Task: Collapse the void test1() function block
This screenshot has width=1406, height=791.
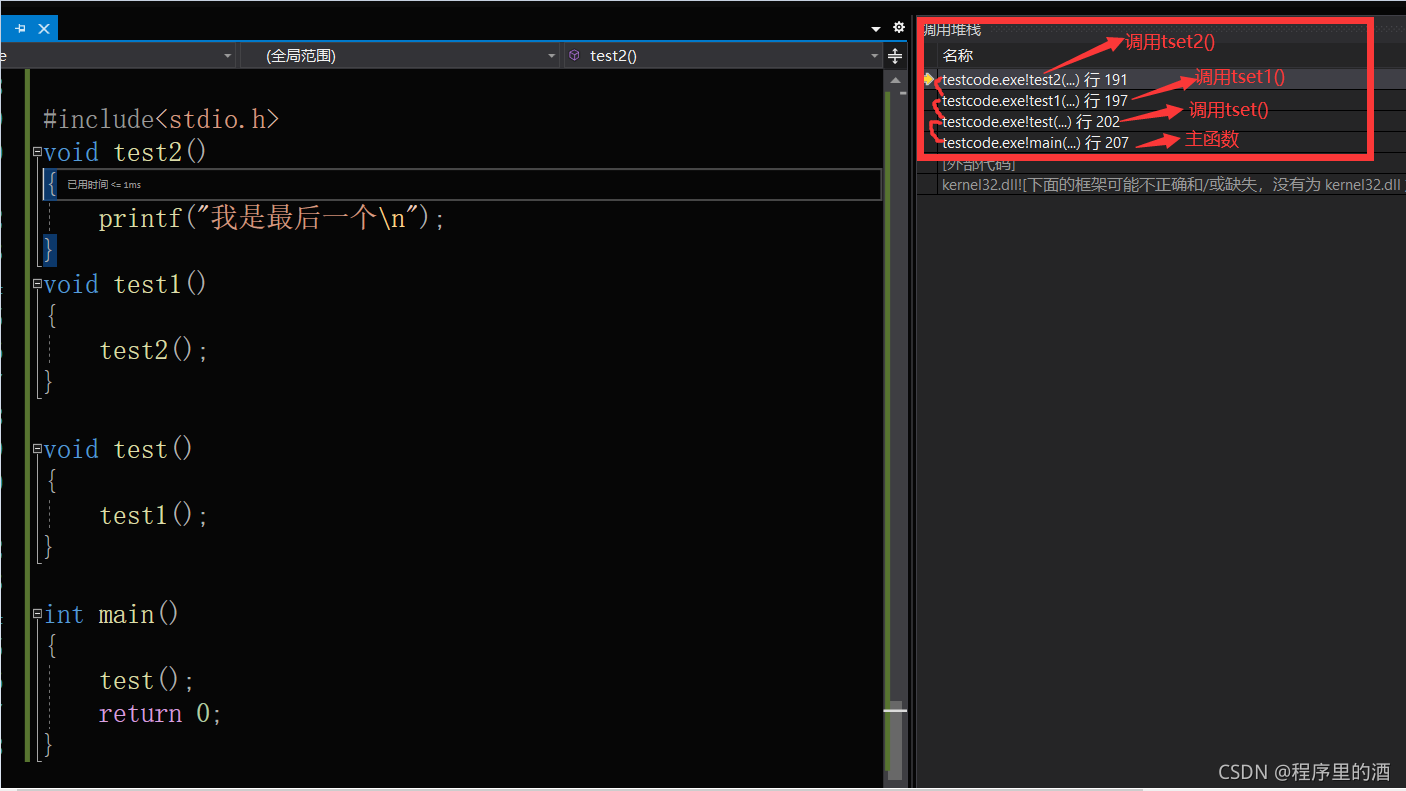Action: [x=37, y=284]
